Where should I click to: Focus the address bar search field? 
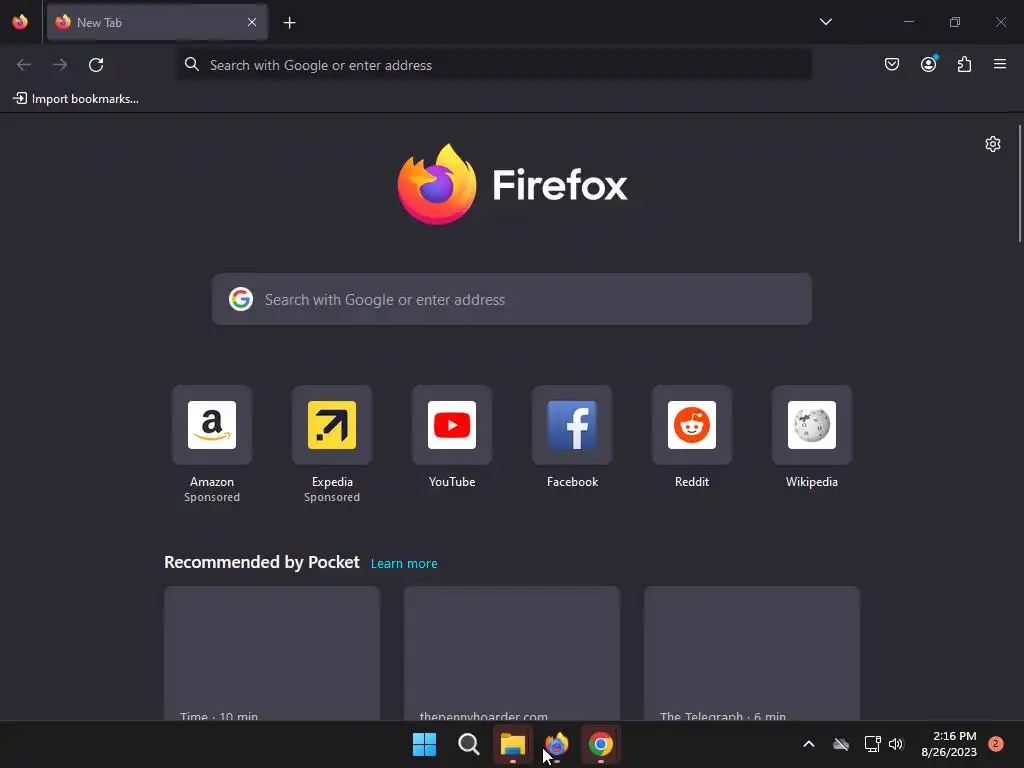(494, 65)
